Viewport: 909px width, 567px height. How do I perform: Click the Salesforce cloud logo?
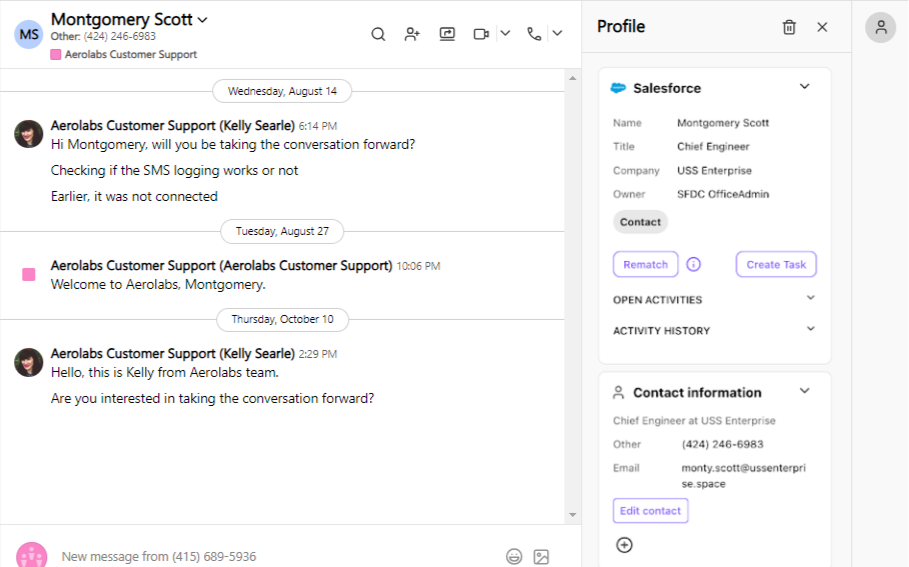pos(618,88)
